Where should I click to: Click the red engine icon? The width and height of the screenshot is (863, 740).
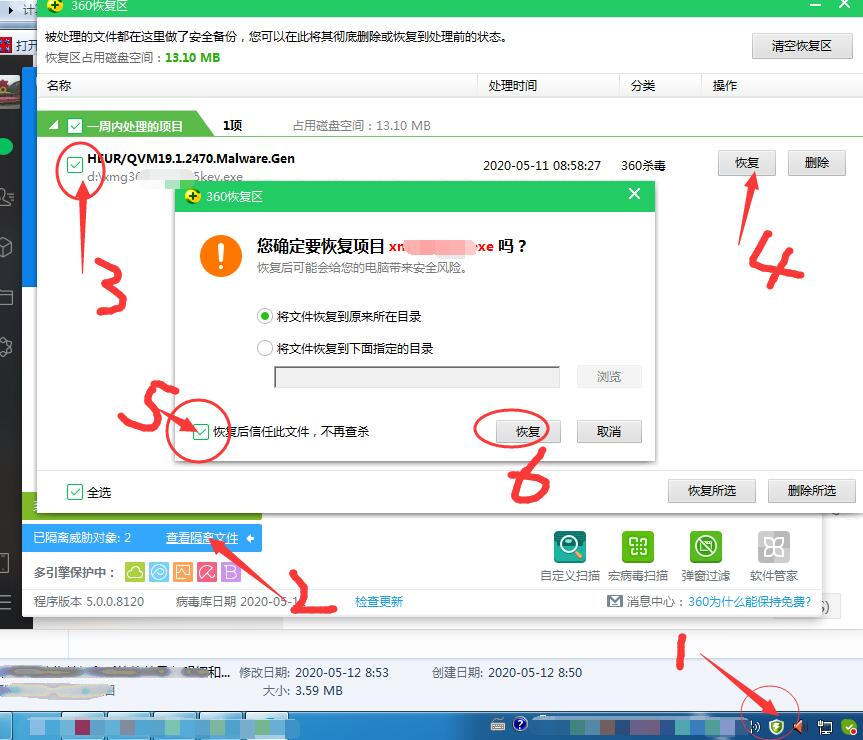(207, 572)
